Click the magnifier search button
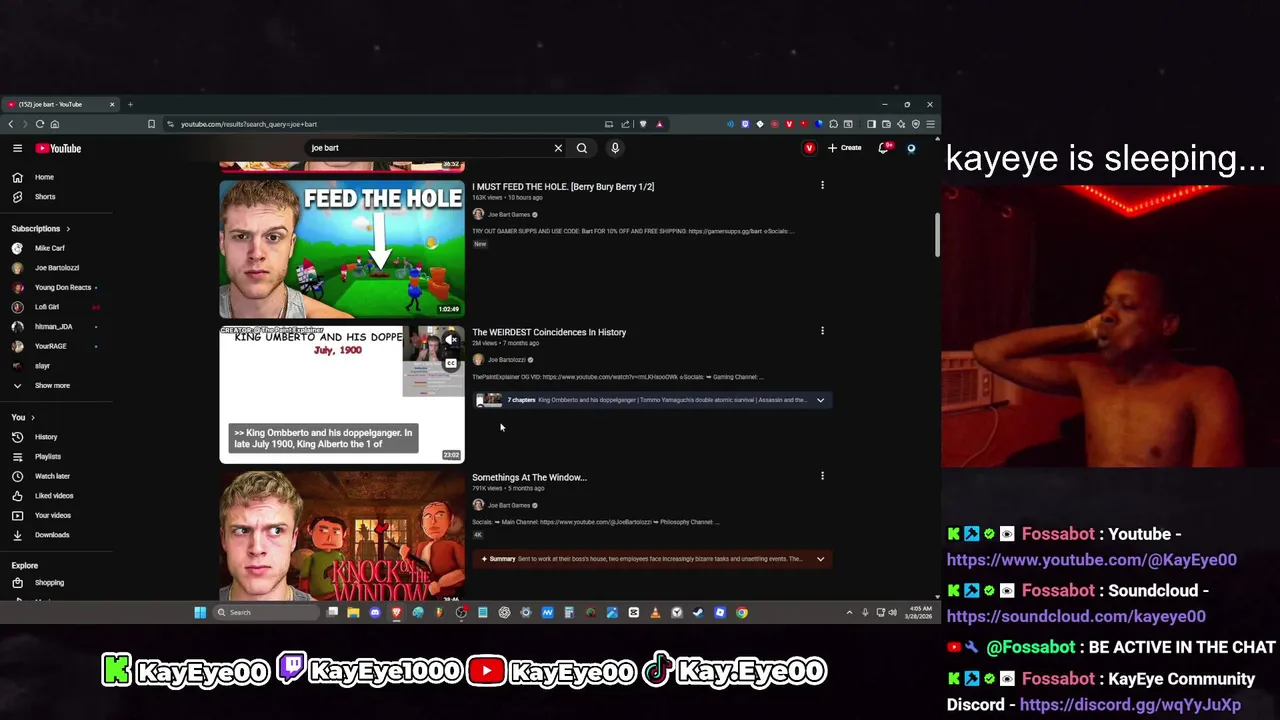1280x720 pixels. [x=582, y=148]
